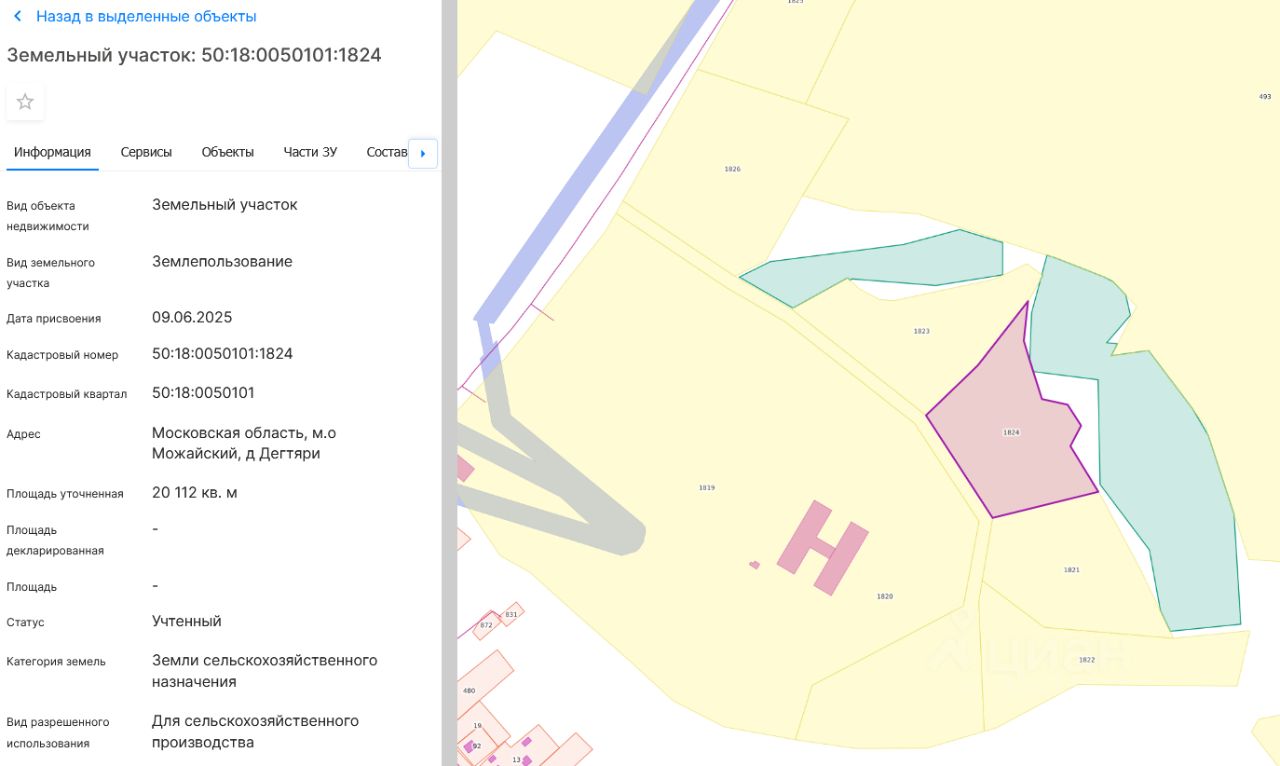Click the back chevron arrow icon
This screenshot has height=766, width=1280.
point(17,17)
